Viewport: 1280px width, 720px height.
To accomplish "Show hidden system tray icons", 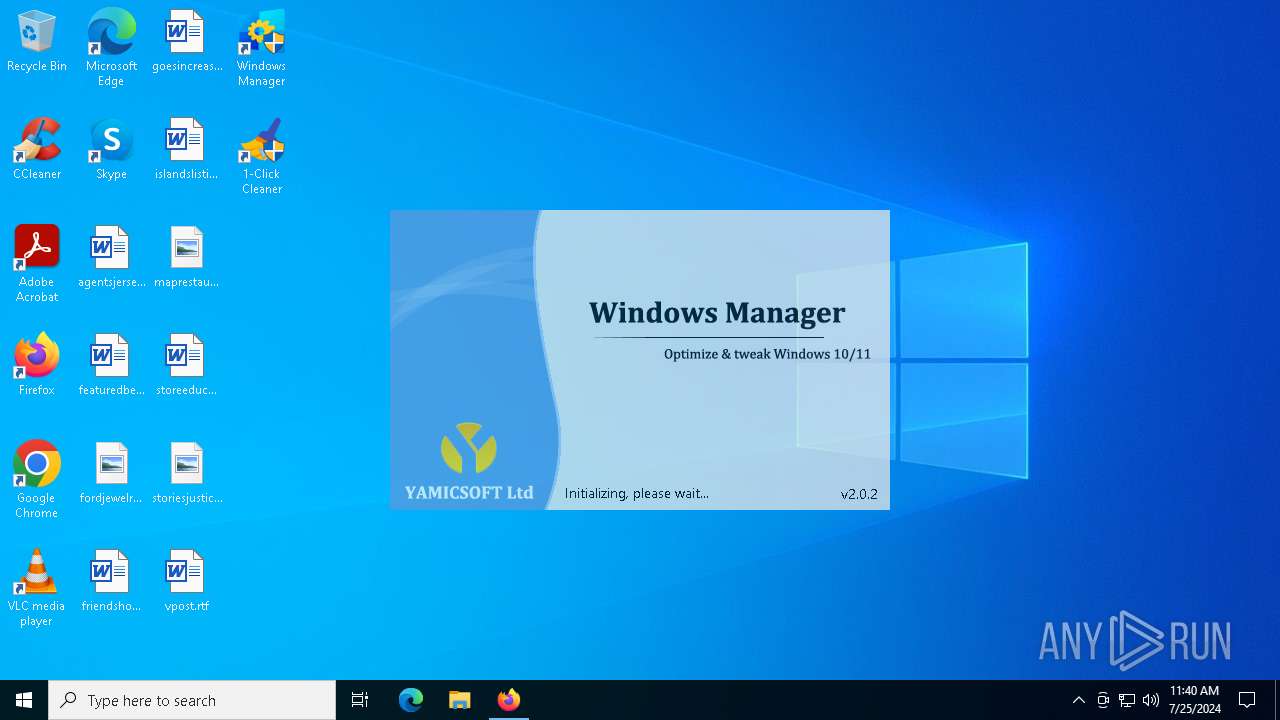I will click(x=1078, y=700).
